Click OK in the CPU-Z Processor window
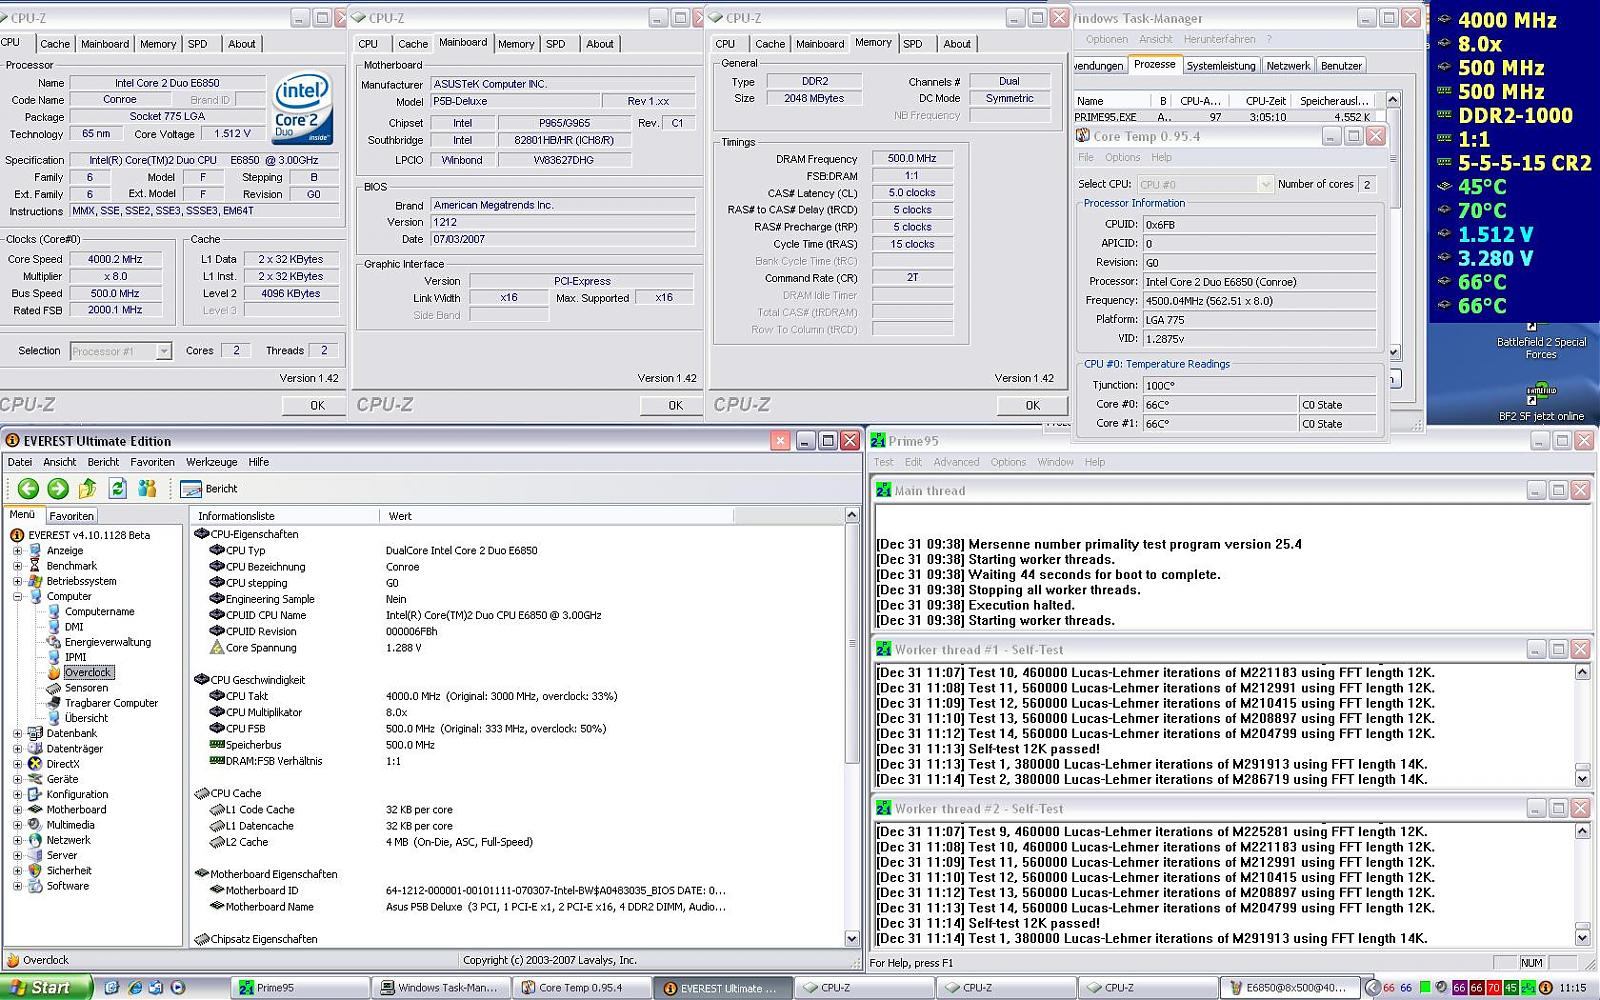 click(317, 405)
